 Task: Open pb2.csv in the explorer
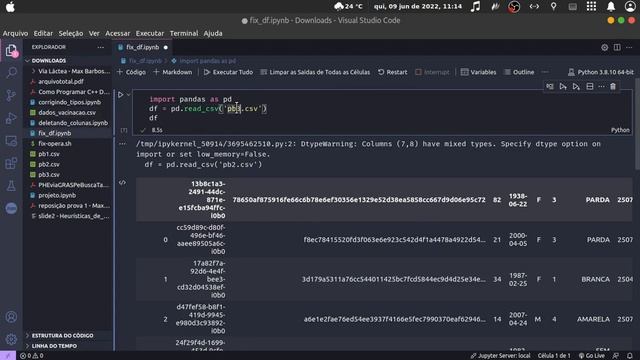[x=49, y=164]
